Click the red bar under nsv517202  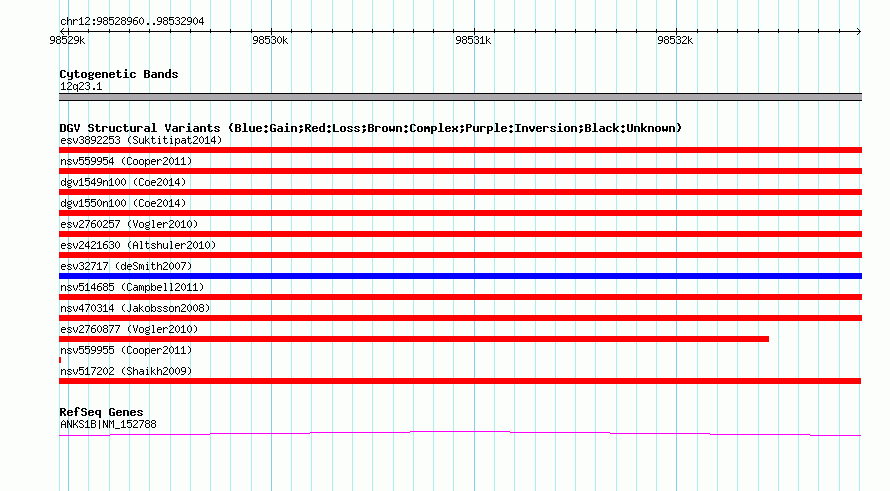[x=460, y=381]
